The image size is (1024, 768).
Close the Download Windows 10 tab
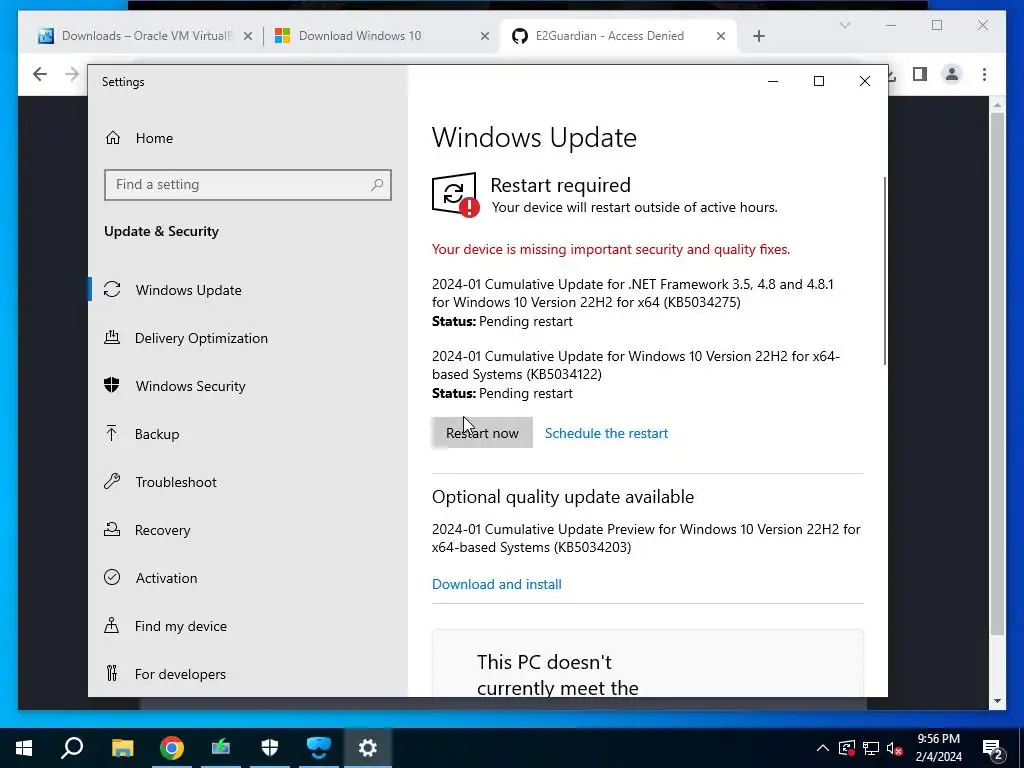(485, 36)
